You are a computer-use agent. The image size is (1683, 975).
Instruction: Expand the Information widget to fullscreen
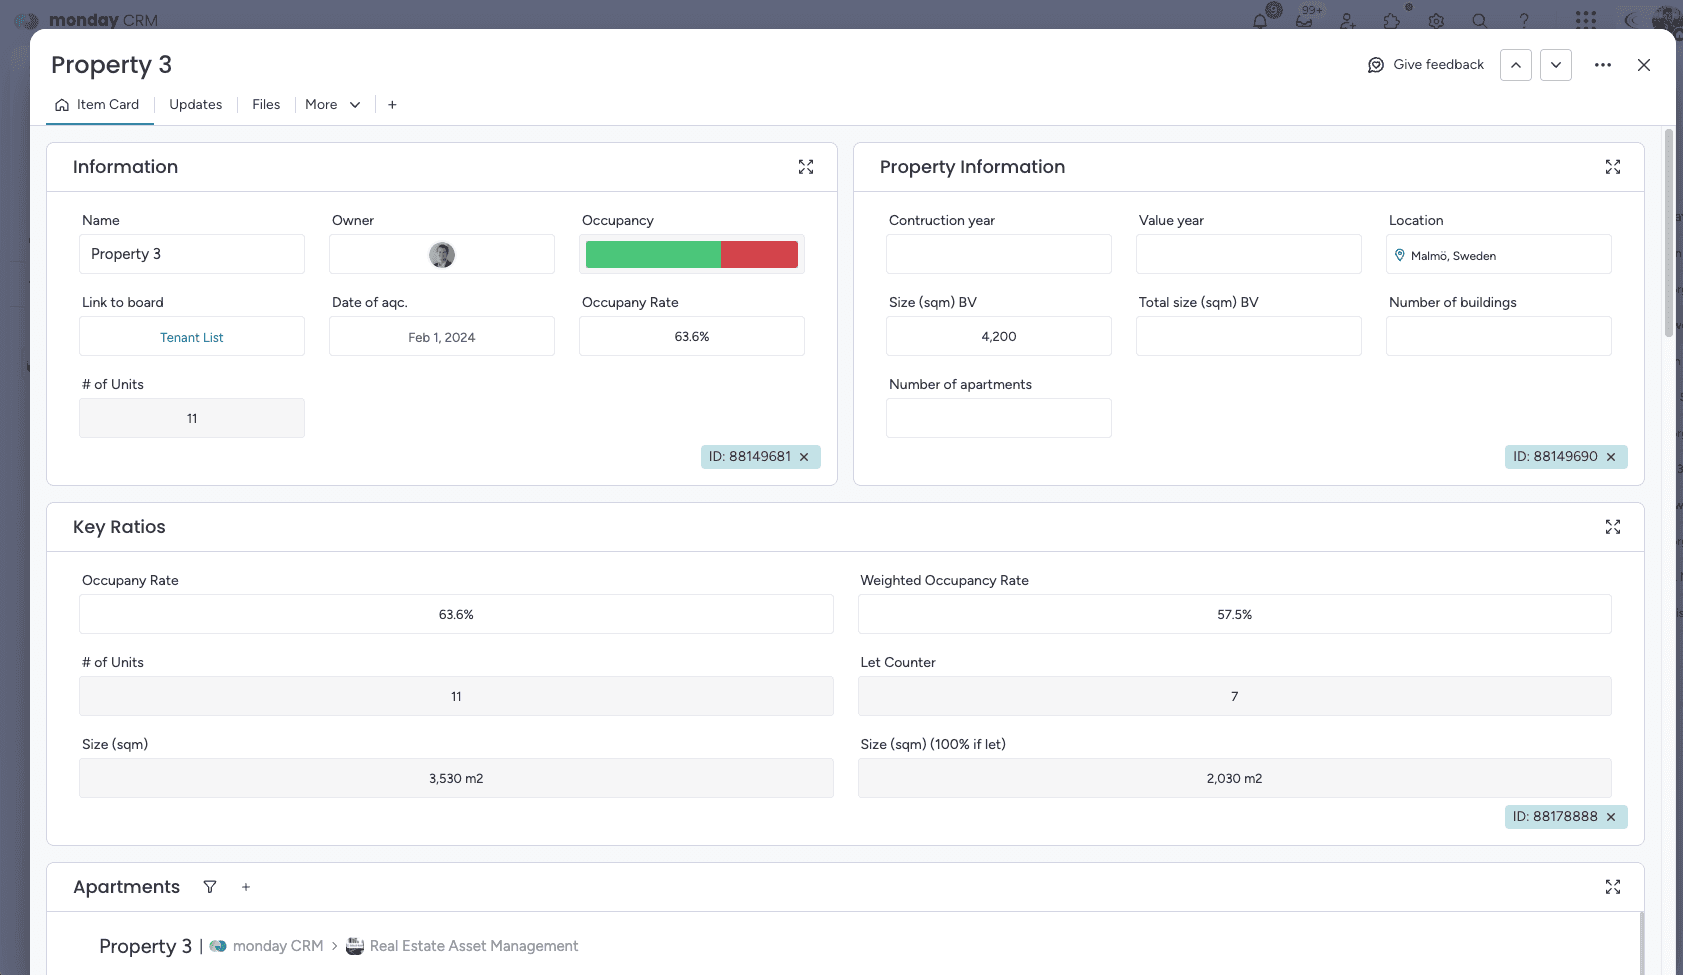806,167
